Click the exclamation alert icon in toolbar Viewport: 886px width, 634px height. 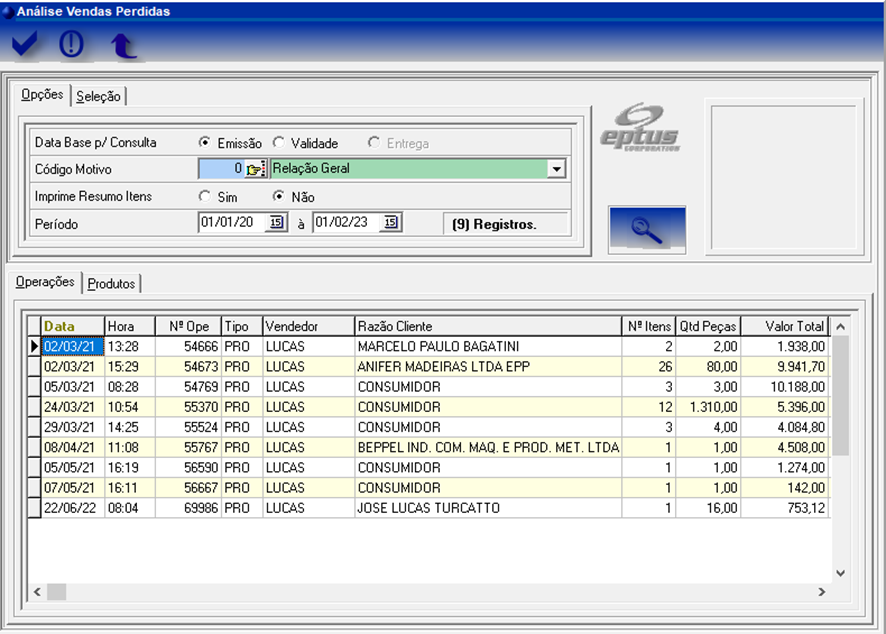(x=71, y=45)
